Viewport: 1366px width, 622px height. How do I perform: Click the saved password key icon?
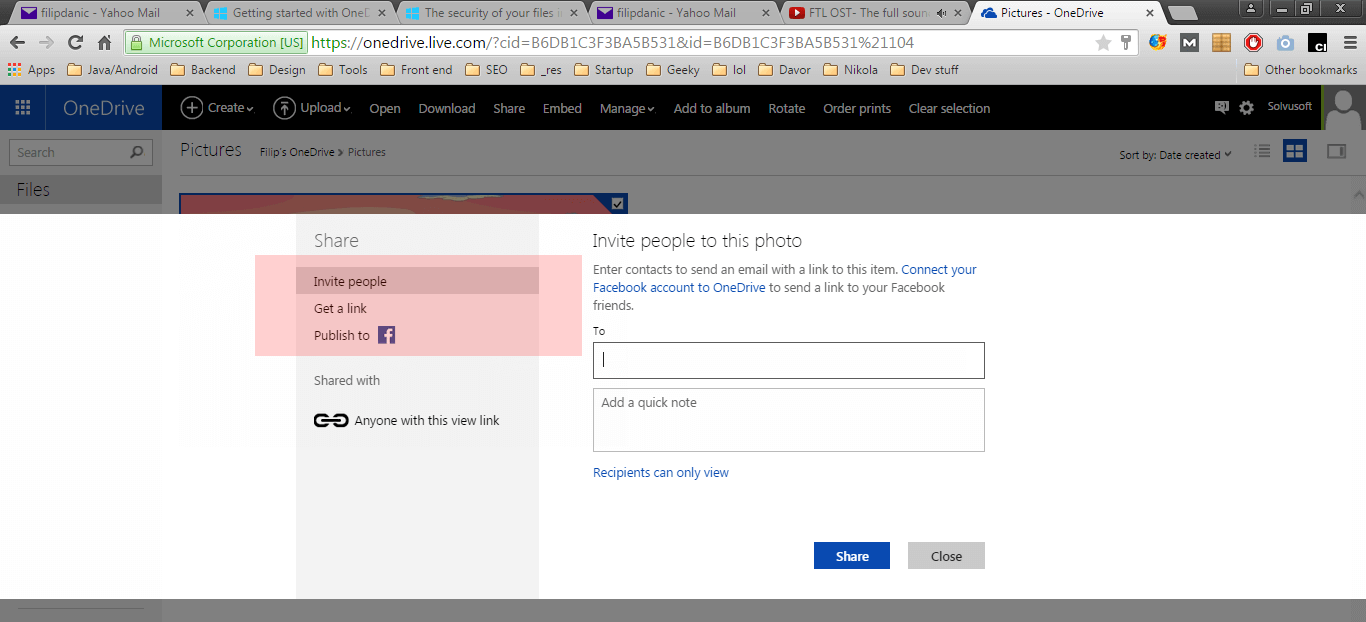[1126, 43]
